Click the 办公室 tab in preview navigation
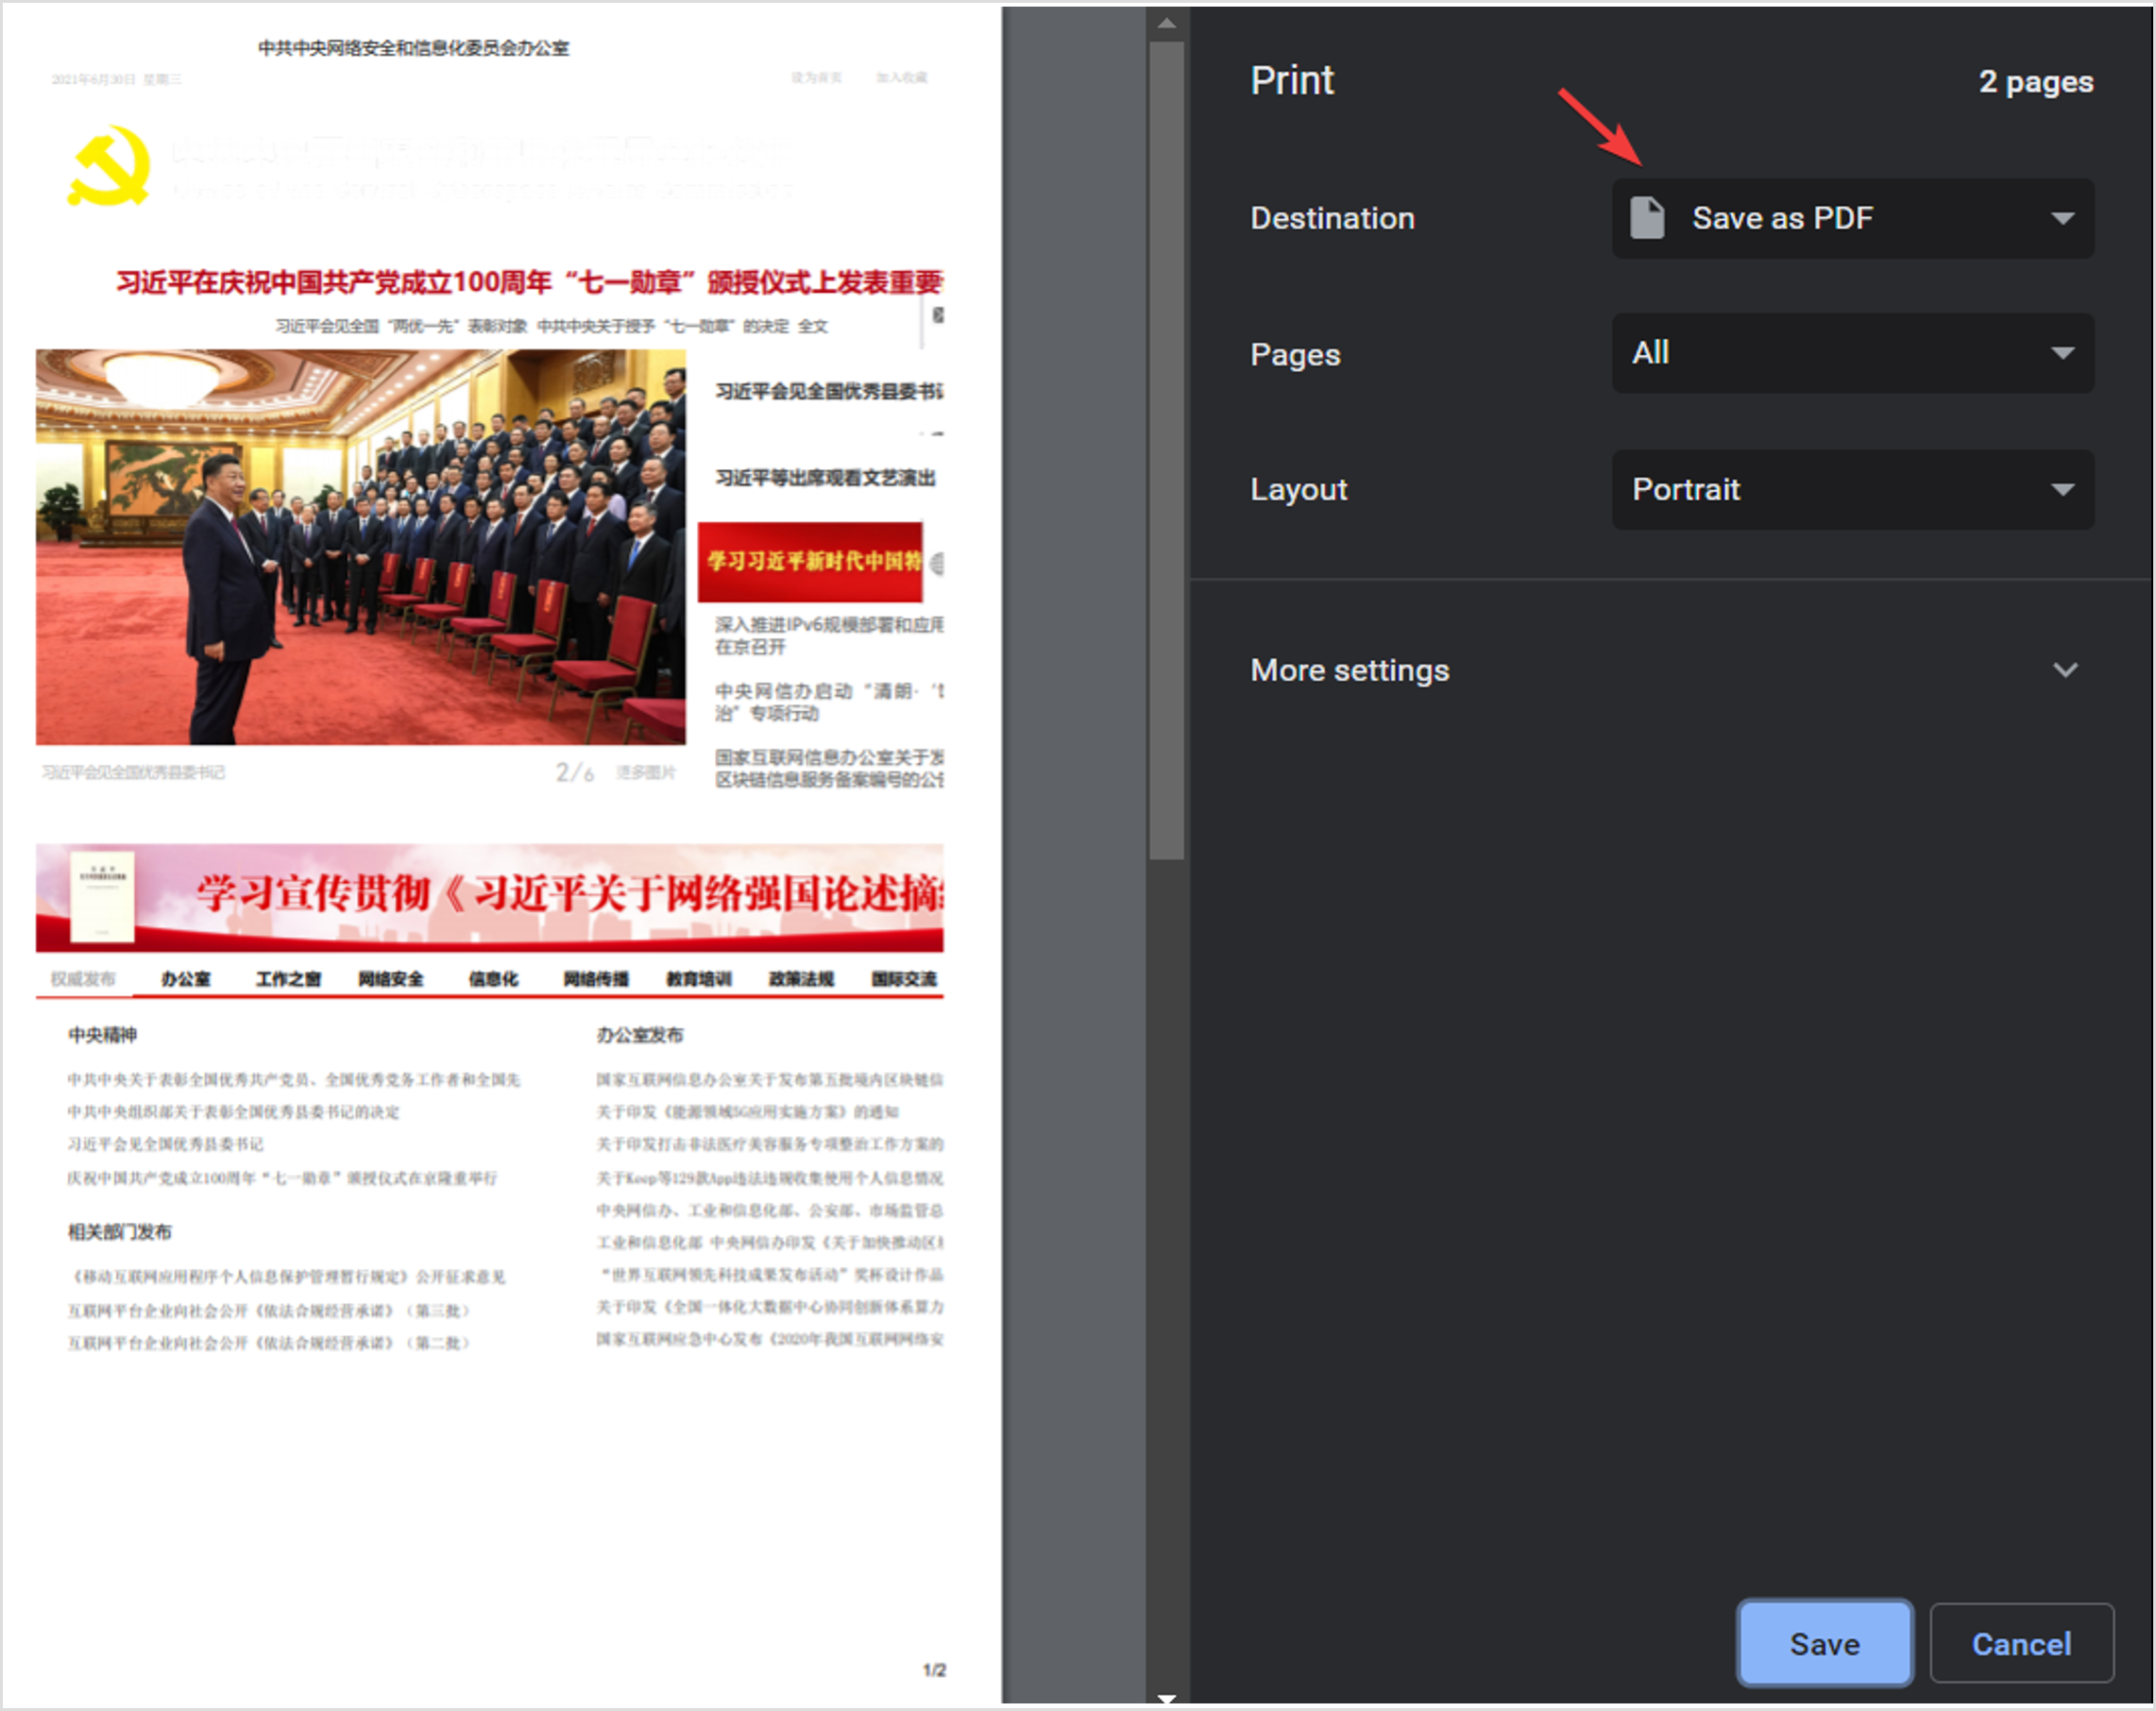The width and height of the screenshot is (2156, 1711). (186, 979)
